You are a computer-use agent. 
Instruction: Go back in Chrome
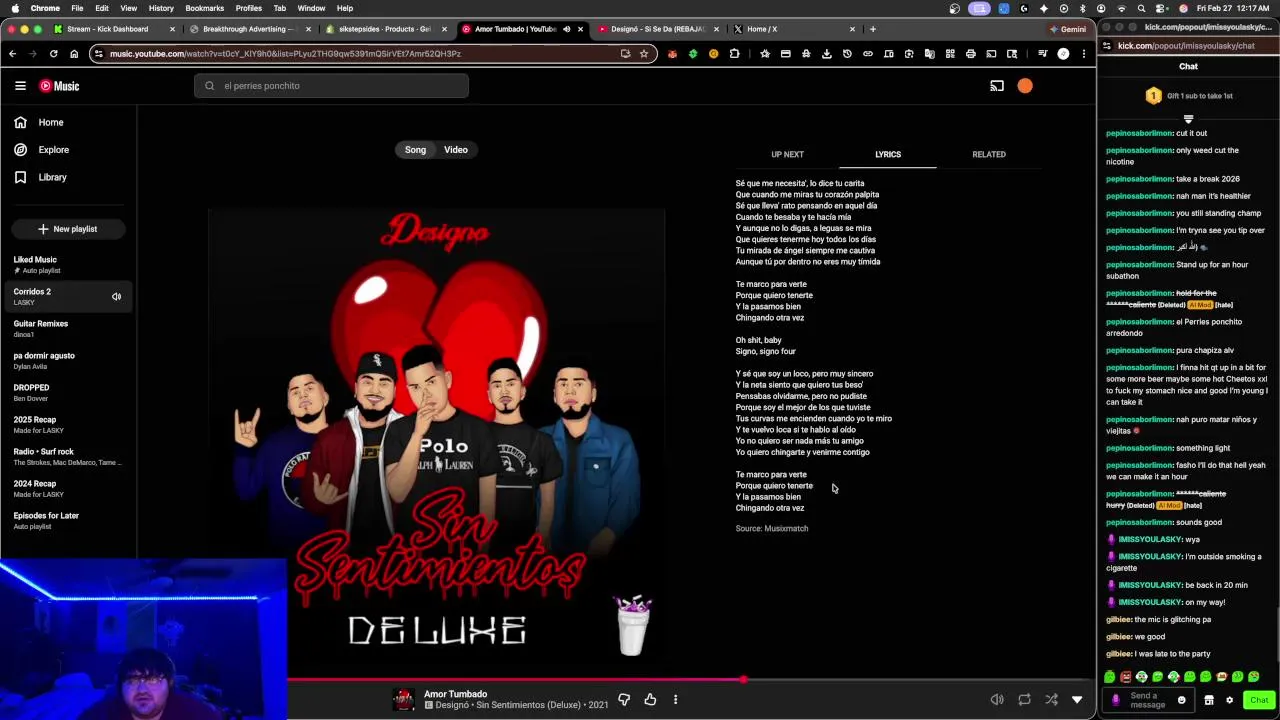12,54
